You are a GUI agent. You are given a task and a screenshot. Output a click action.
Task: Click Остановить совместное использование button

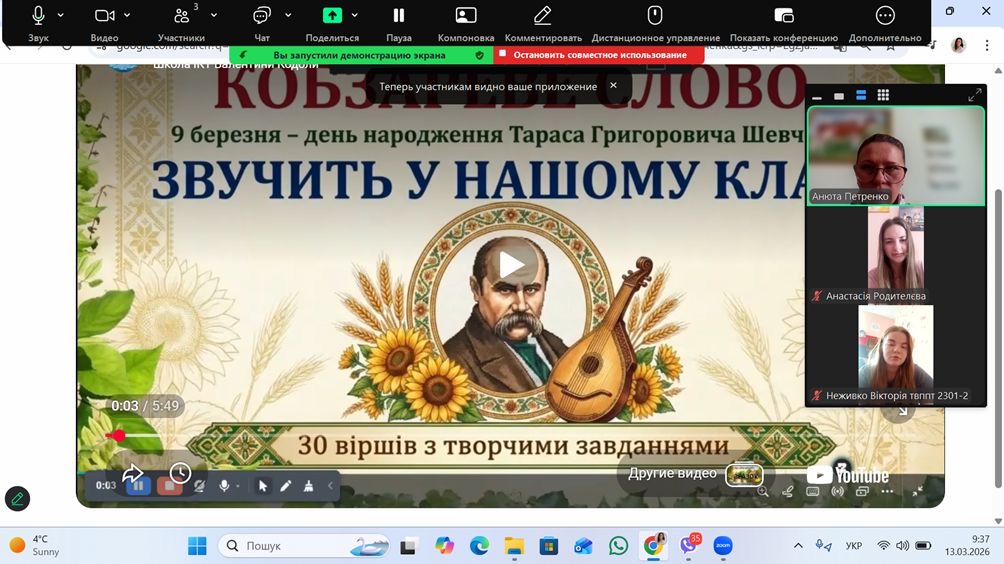[599, 55]
